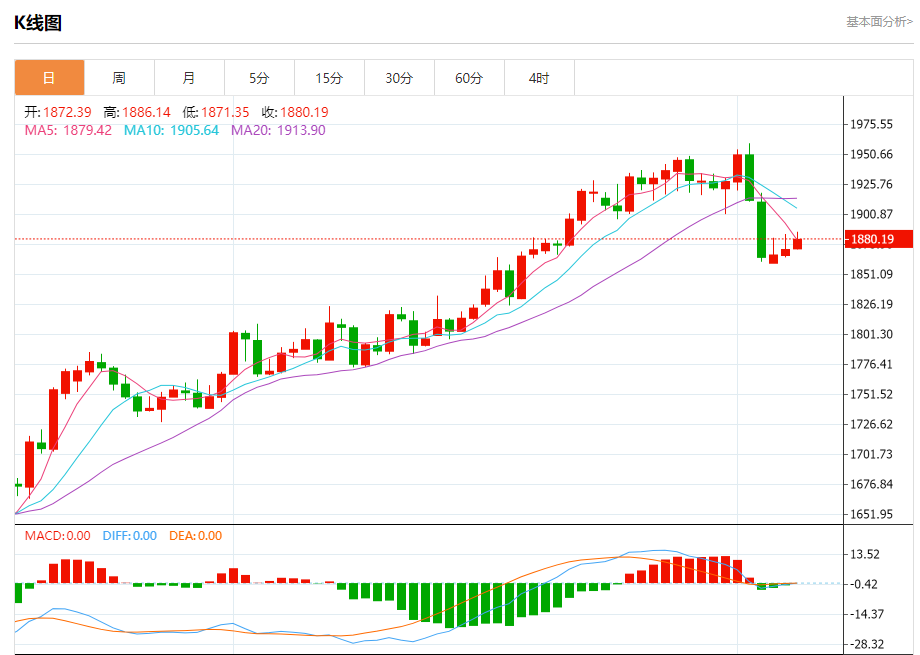Click the 1726.62 price axis label
The image size is (920, 655).
pos(872,424)
